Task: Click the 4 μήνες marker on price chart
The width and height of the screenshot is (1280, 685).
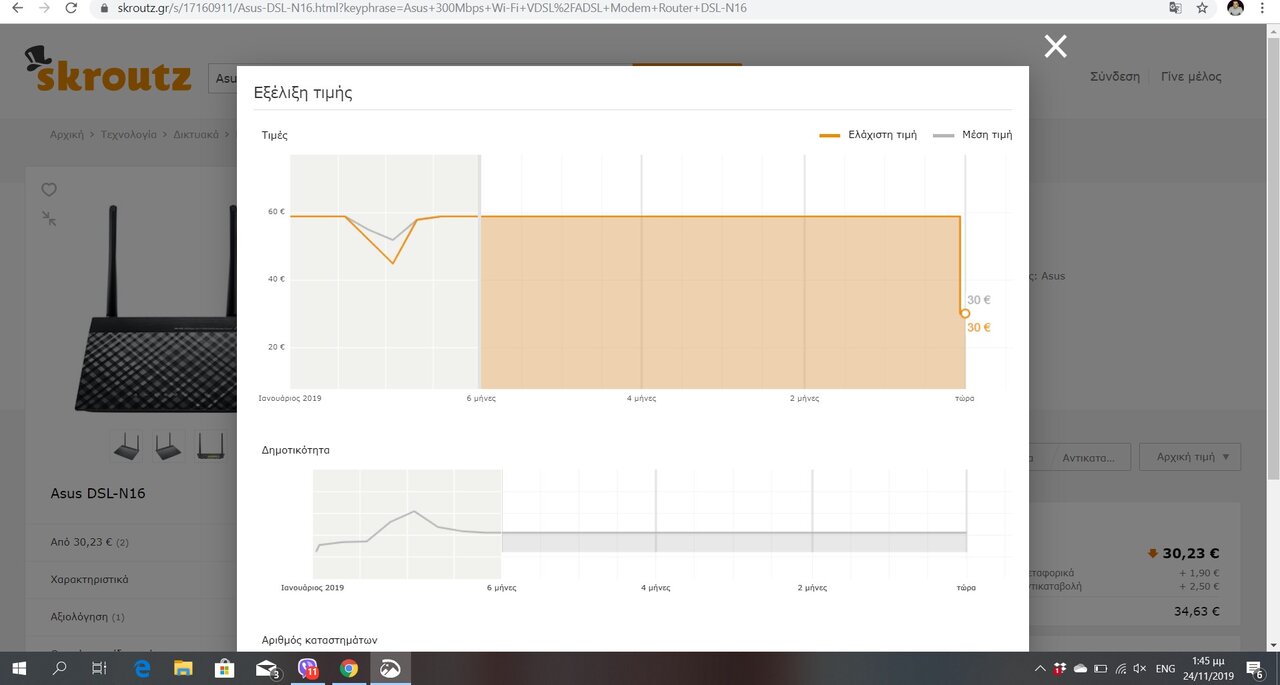Action: click(641, 398)
